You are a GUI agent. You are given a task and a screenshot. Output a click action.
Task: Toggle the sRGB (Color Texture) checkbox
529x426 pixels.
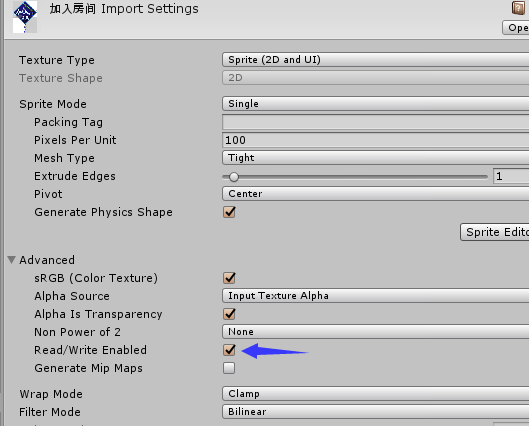229,278
